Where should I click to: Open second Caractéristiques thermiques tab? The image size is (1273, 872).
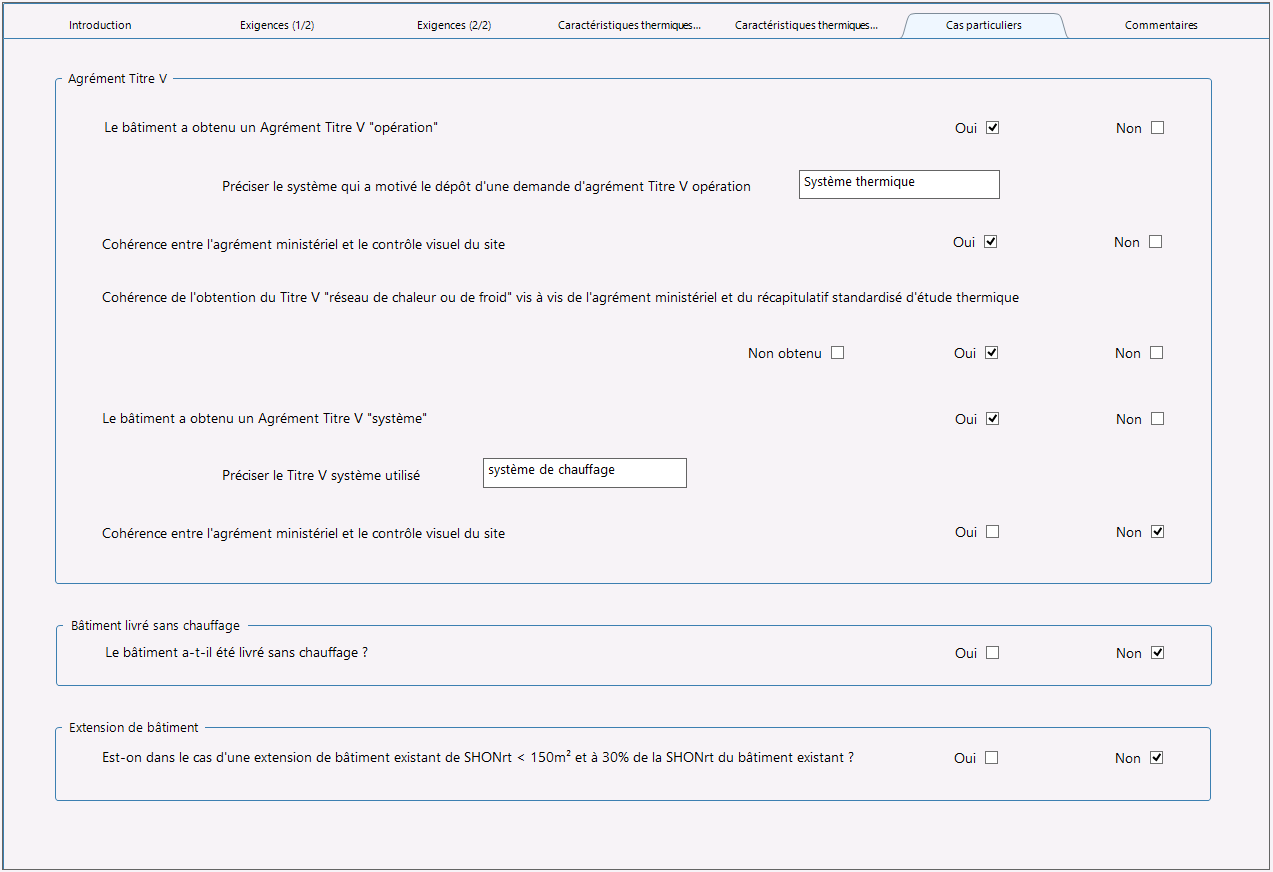coord(807,25)
